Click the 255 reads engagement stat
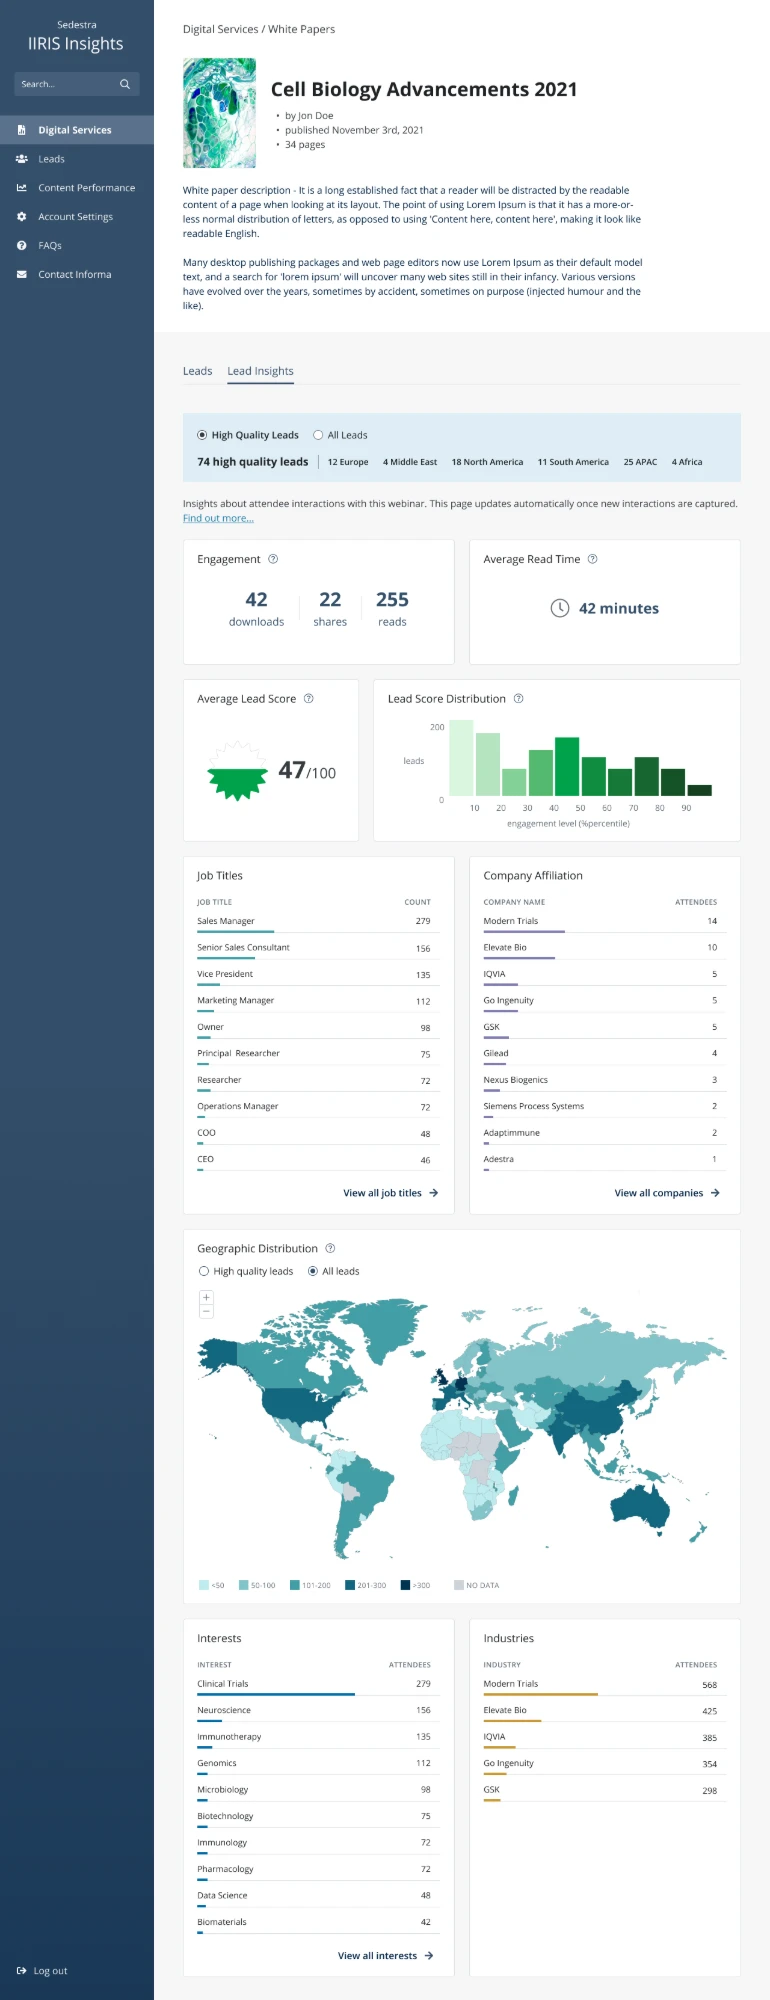This screenshot has width=770, height=2000. point(392,608)
